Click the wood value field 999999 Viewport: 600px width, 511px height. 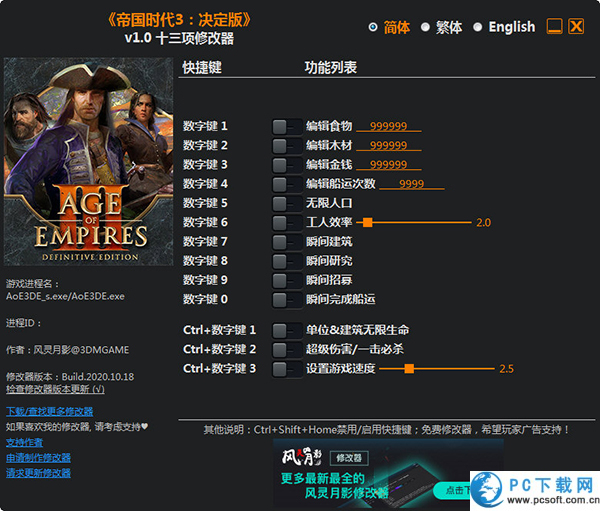click(388, 145)
